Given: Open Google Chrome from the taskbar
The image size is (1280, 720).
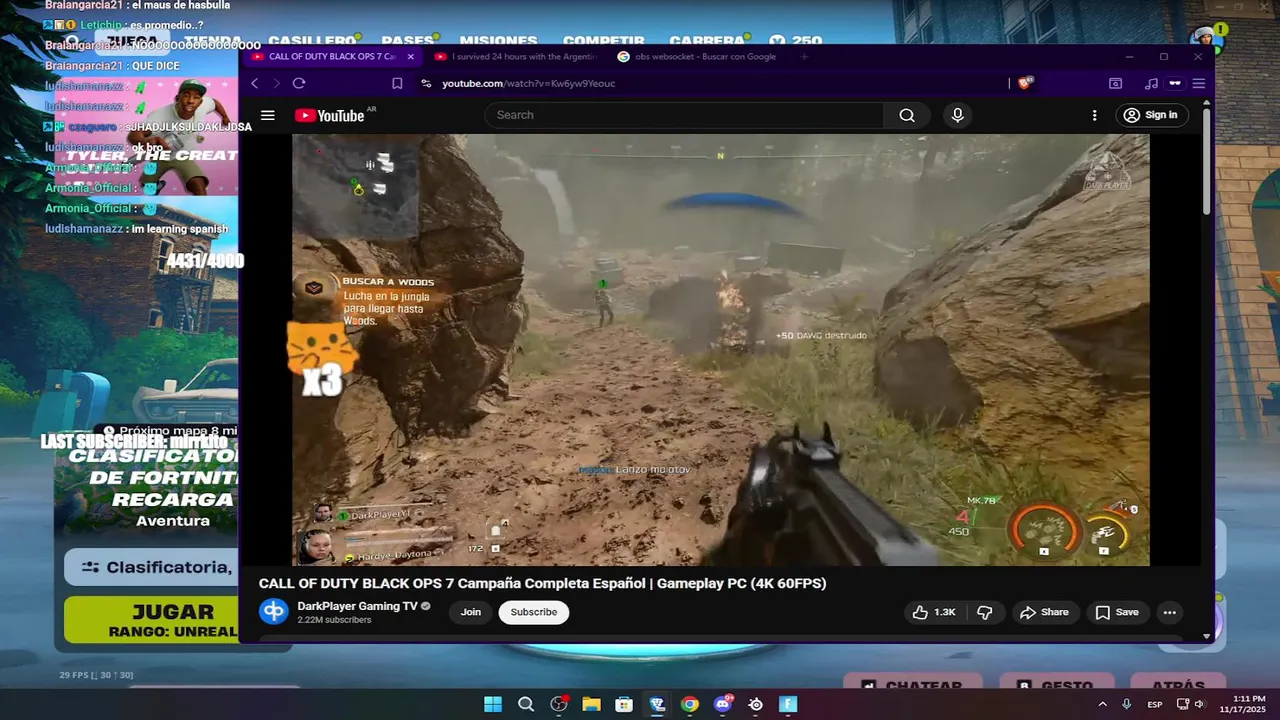Looking at the screenshot, I should click(690, 704).
